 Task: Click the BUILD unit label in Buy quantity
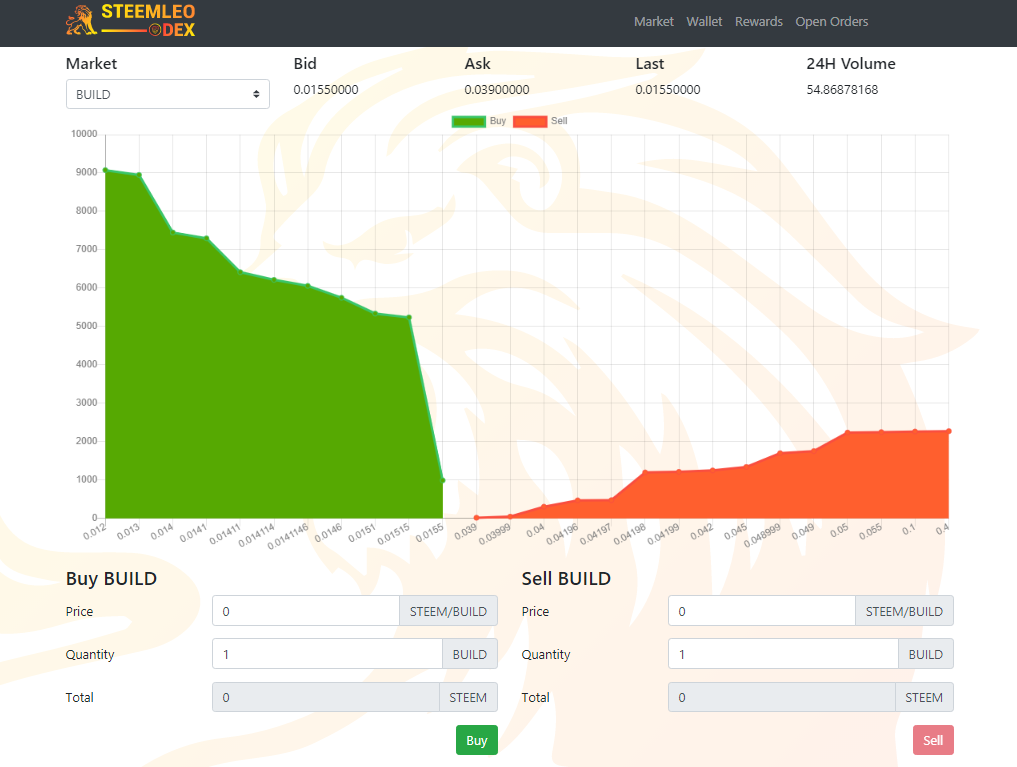tap(470, 654)
